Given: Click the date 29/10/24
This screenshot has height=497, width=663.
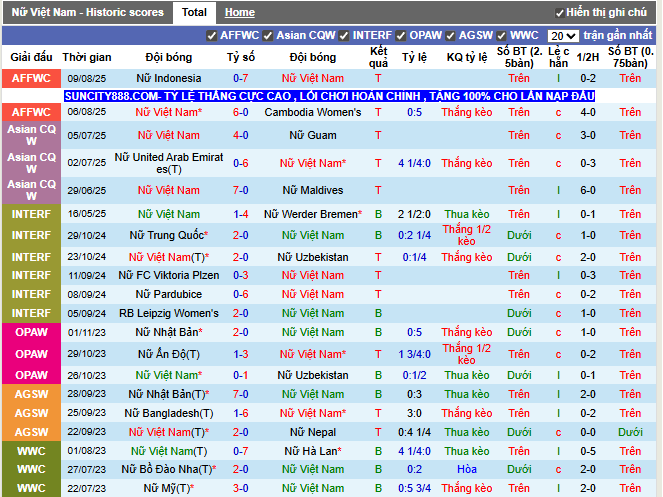Looking at the screenshot, I should 87,236.
